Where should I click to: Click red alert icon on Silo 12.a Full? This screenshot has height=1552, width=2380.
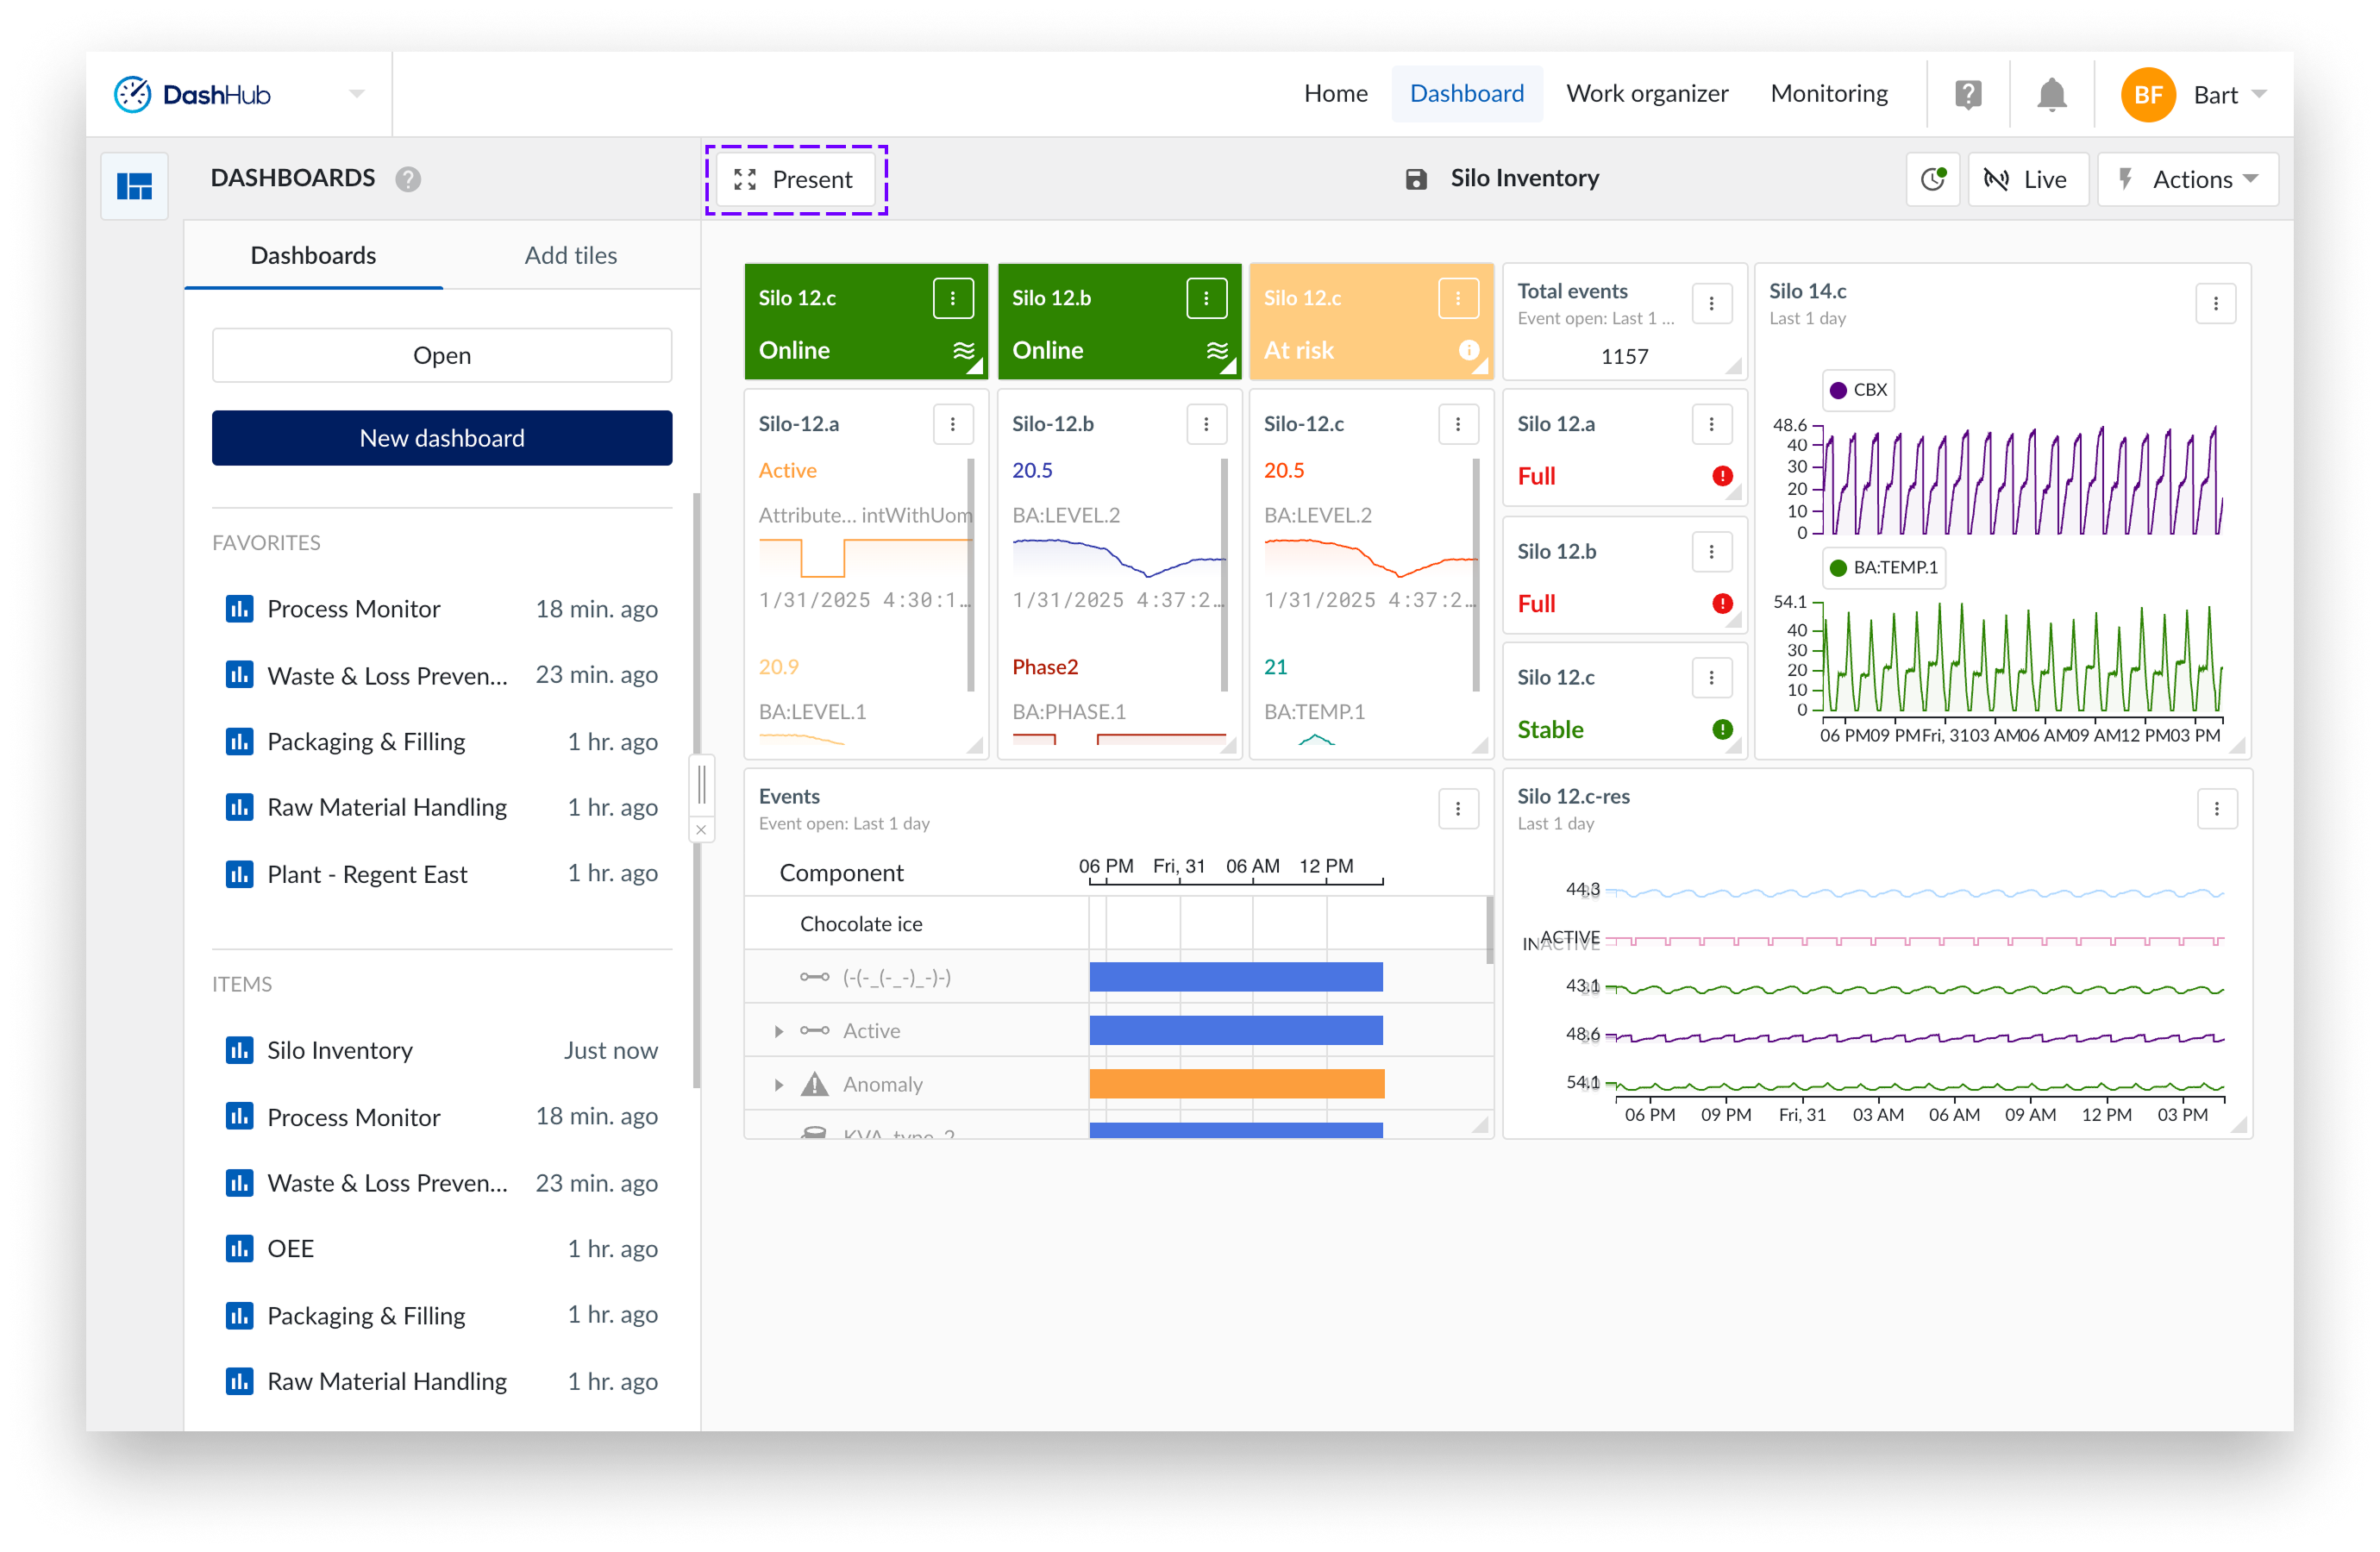pyautogui.click(x=1722, y=476)
